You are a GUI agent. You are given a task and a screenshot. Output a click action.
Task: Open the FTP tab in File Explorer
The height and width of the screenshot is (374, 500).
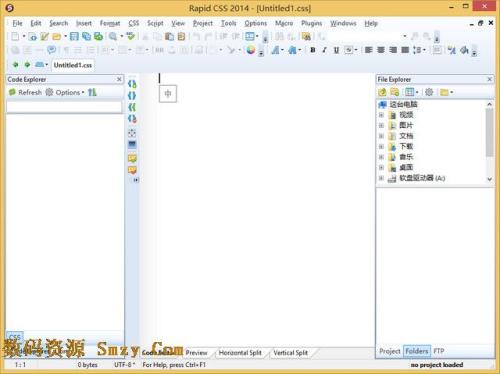pyautogui.click(x=439, y=351)
